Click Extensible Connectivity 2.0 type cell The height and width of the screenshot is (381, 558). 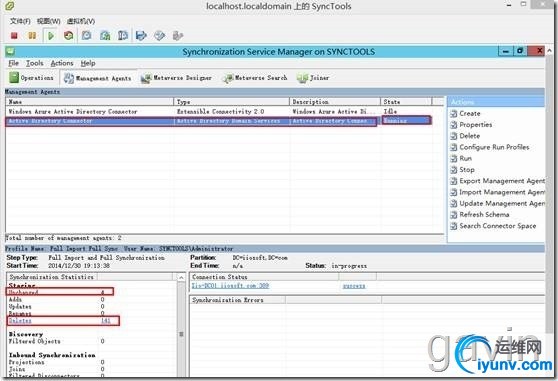pos(221,112)
